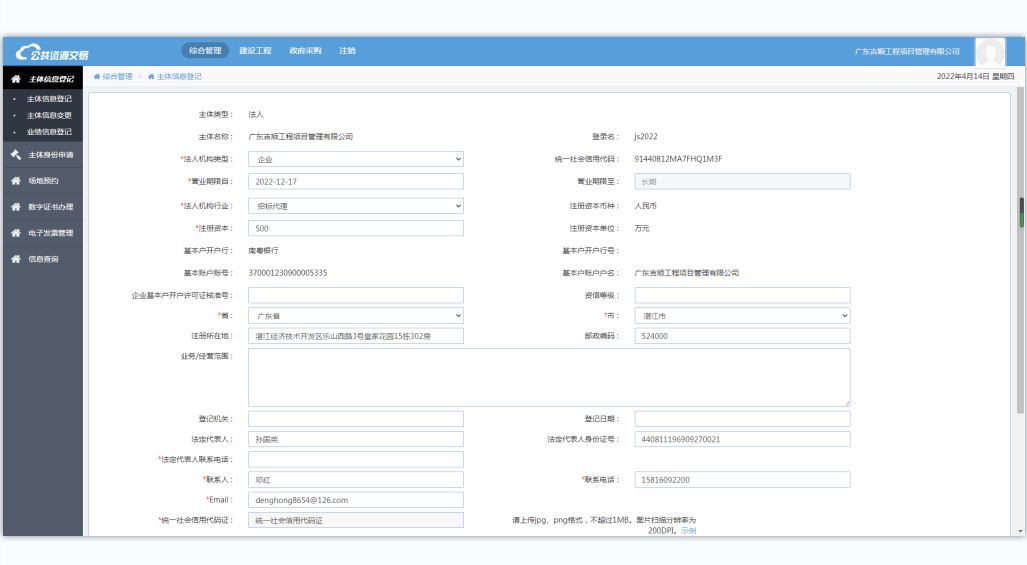
Task: Click the user avatar in the top-right corner
Action: coord(990,52)
